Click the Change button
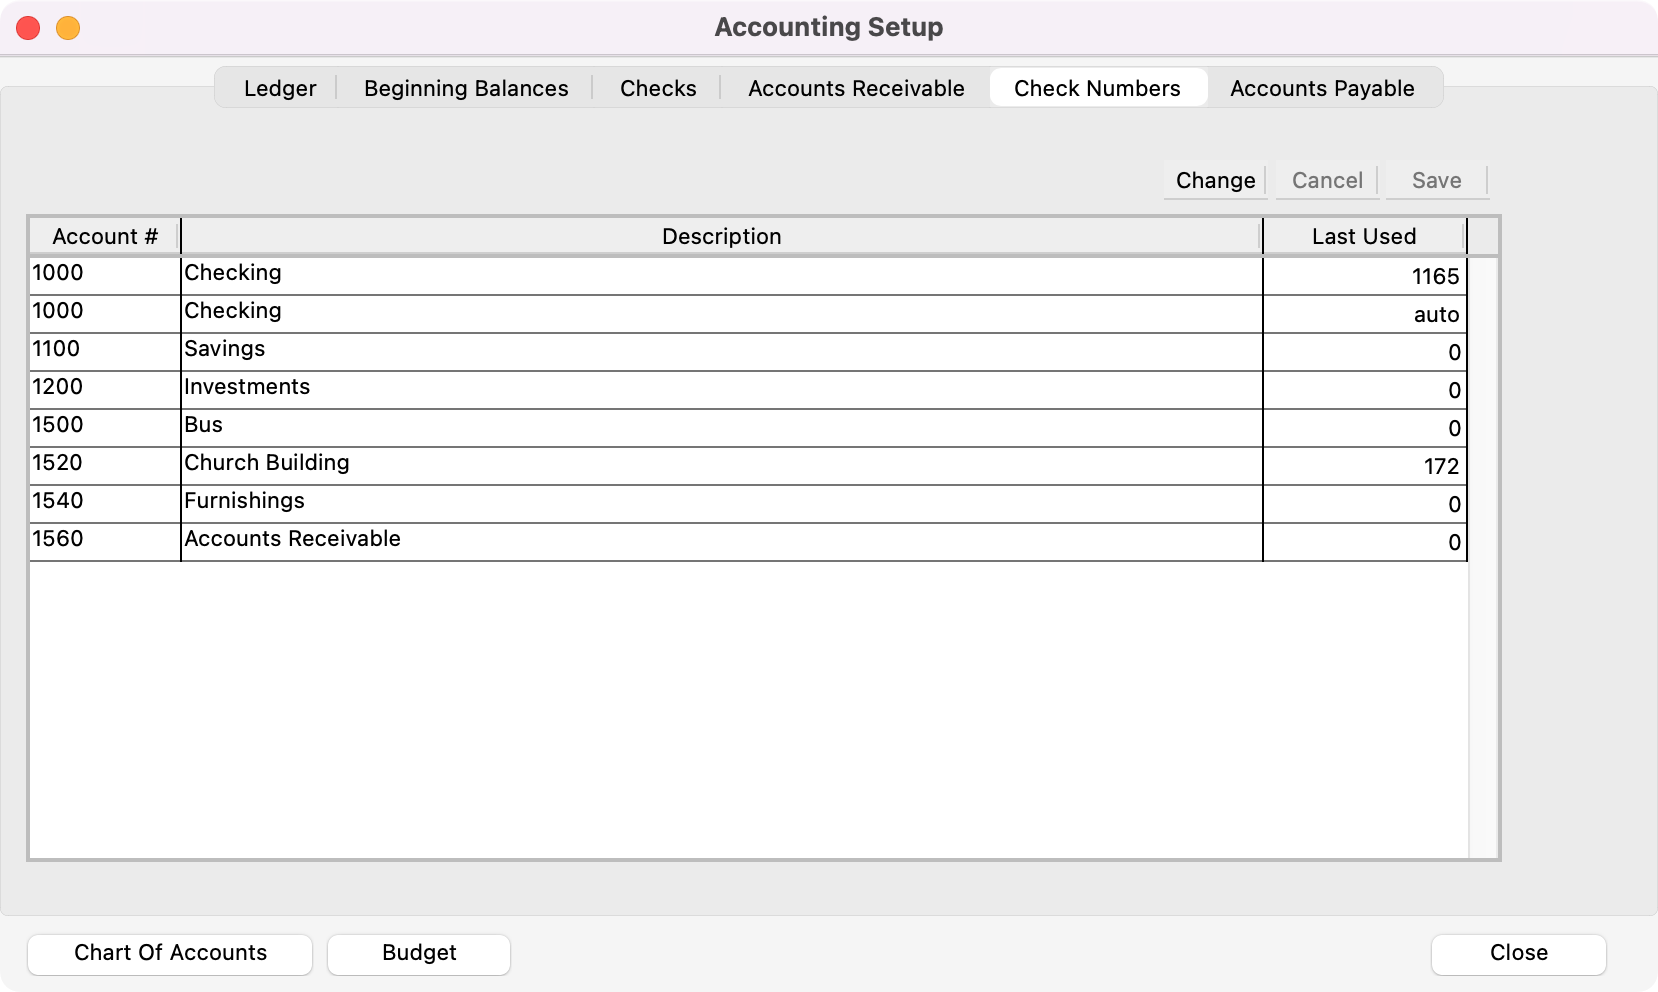This screenshot has height=992, width=1658. click(x=1215, y=181)
